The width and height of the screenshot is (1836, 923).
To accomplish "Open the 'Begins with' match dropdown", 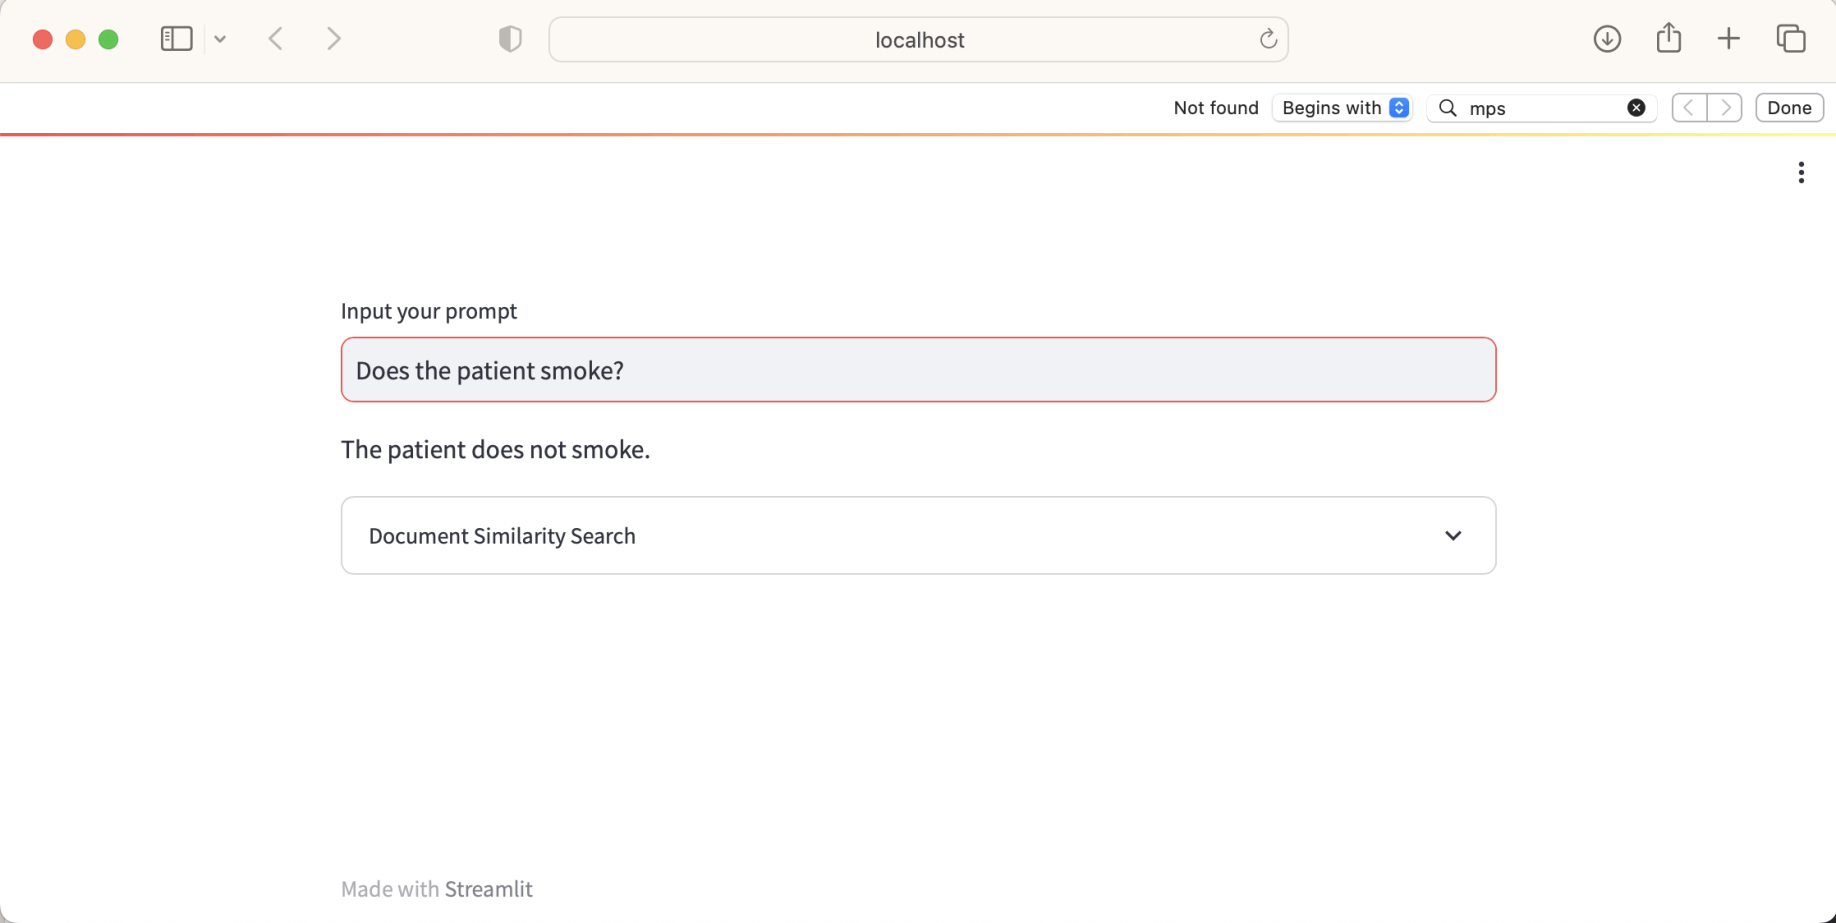I will pos(1344,108).
